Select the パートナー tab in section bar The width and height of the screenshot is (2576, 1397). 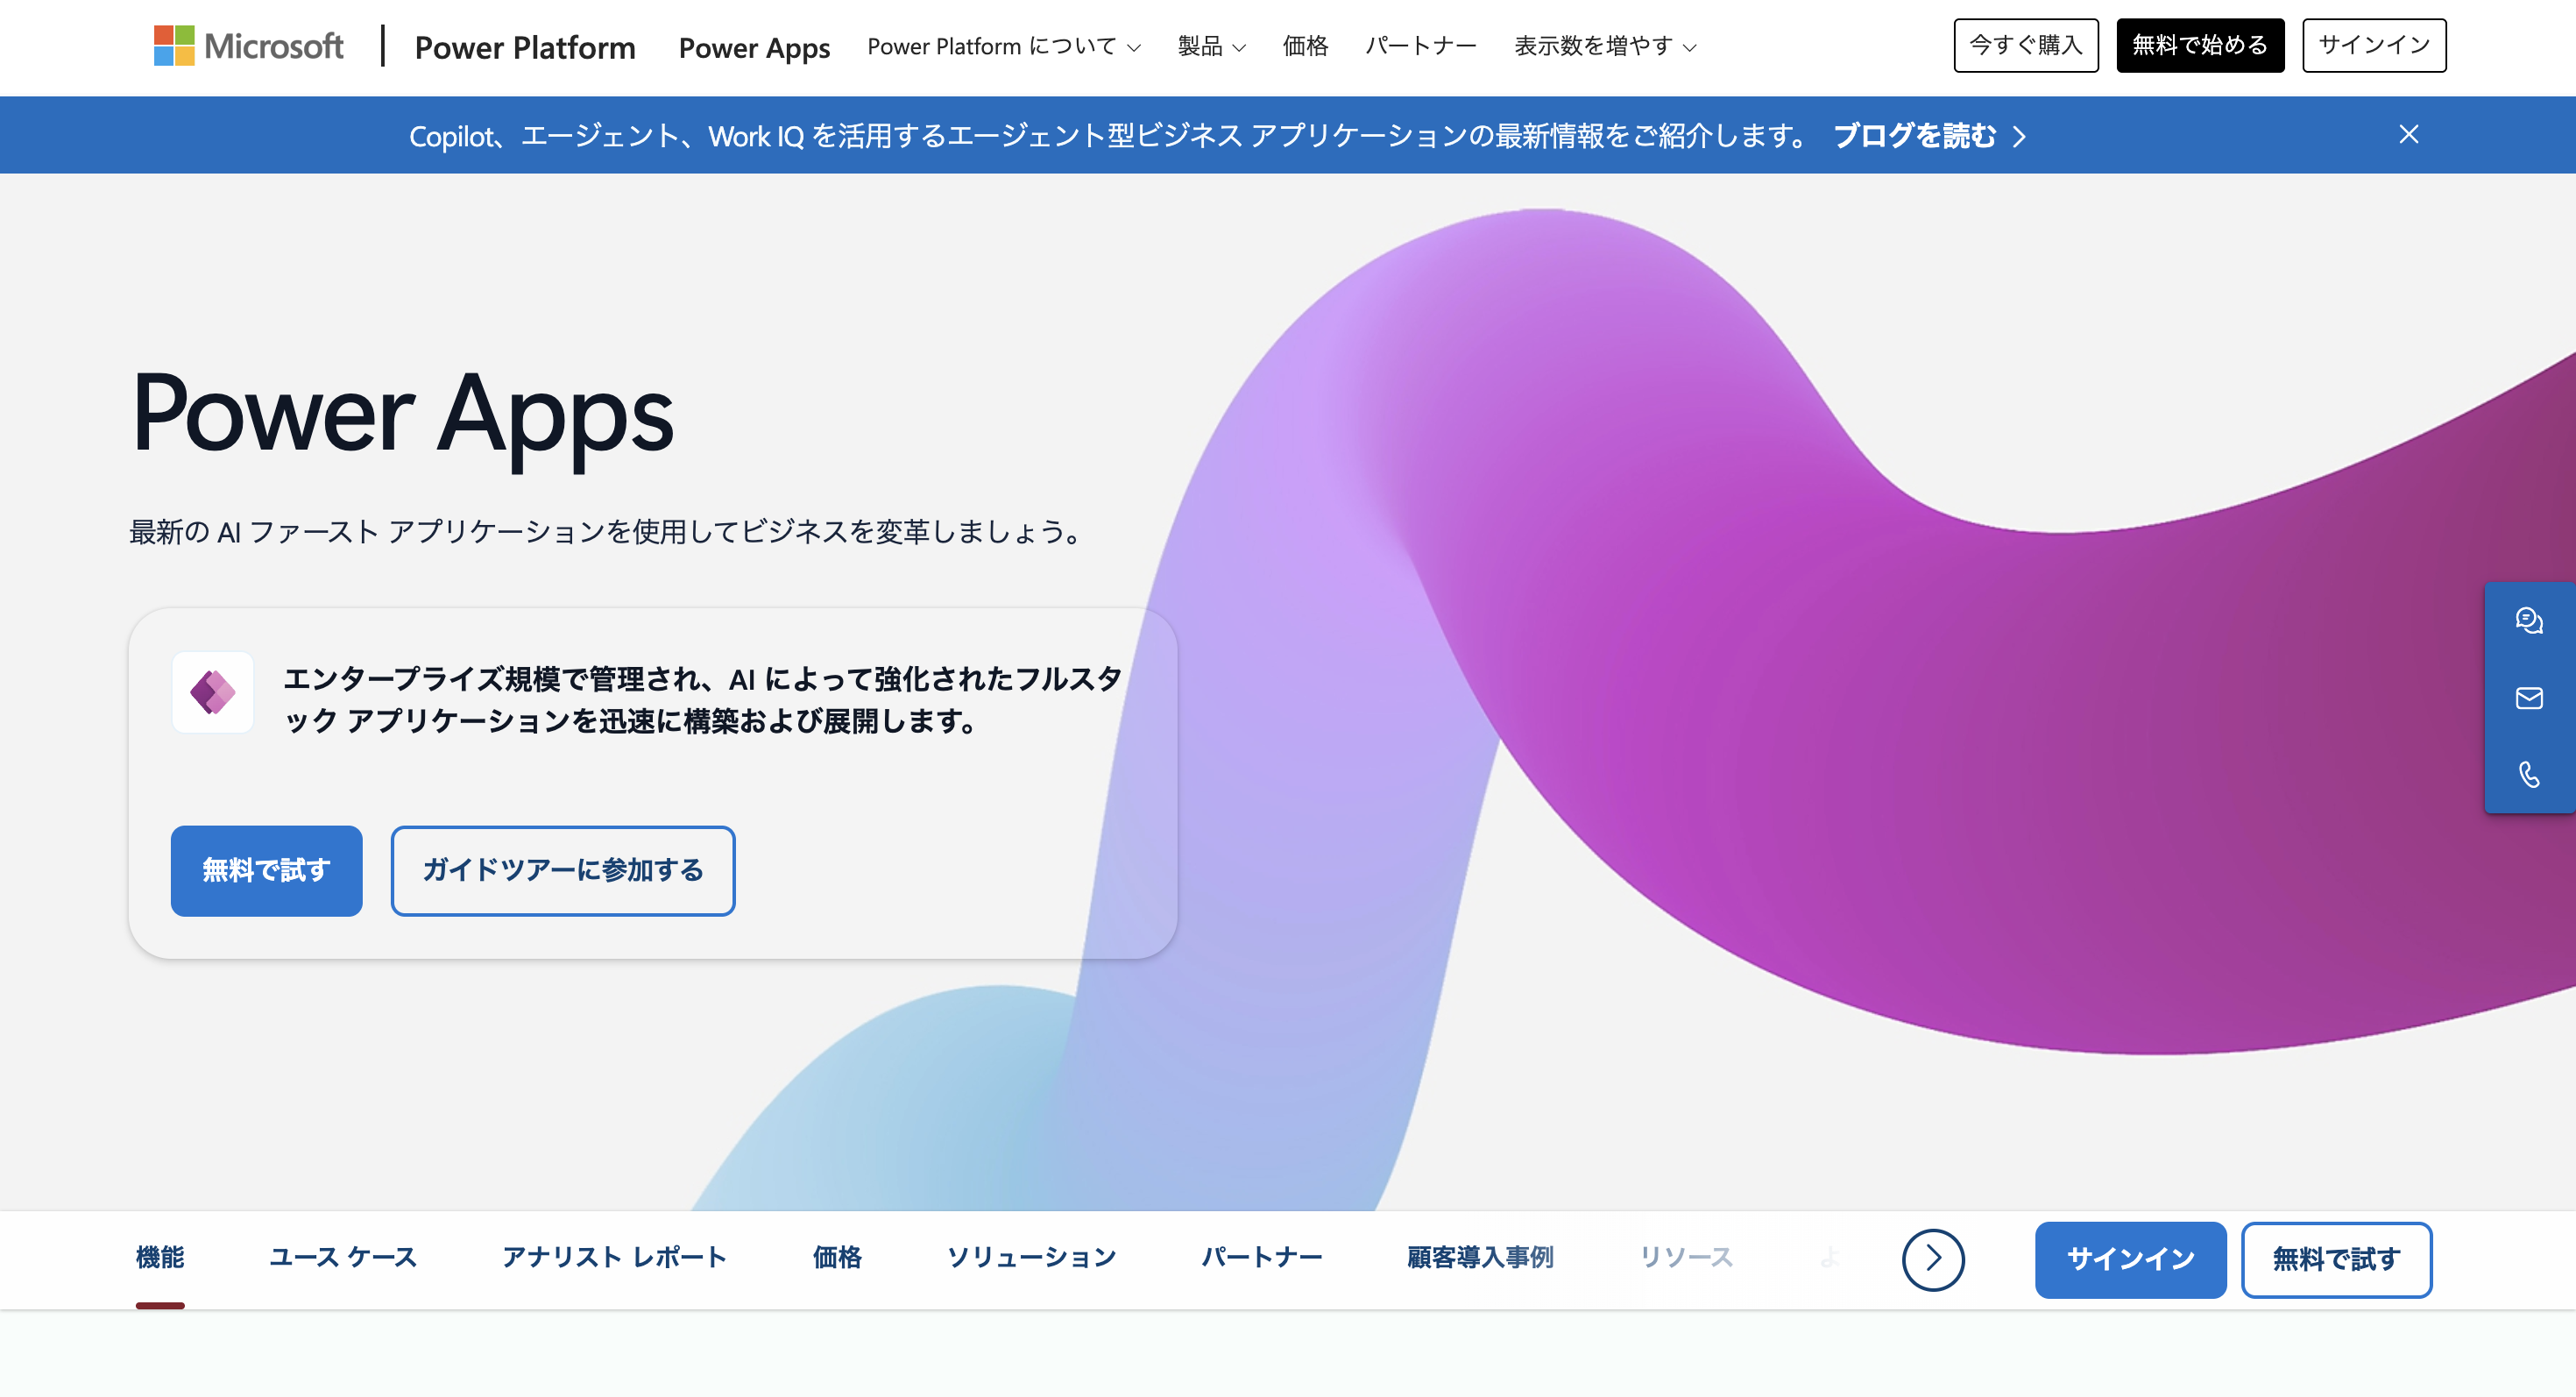pos(1262,1257)
